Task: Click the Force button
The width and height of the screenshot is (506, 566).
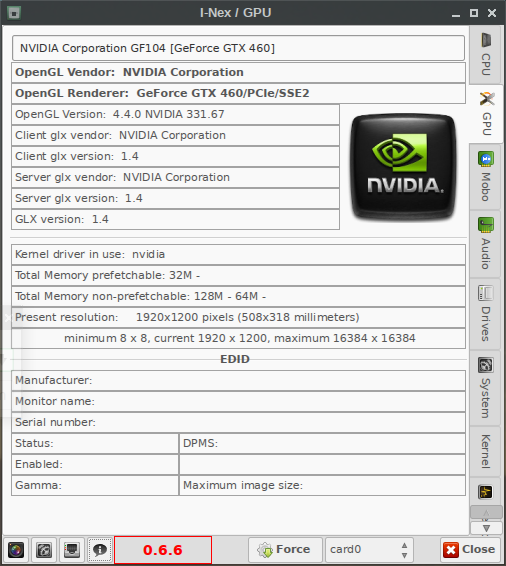Action: [285, 550]
